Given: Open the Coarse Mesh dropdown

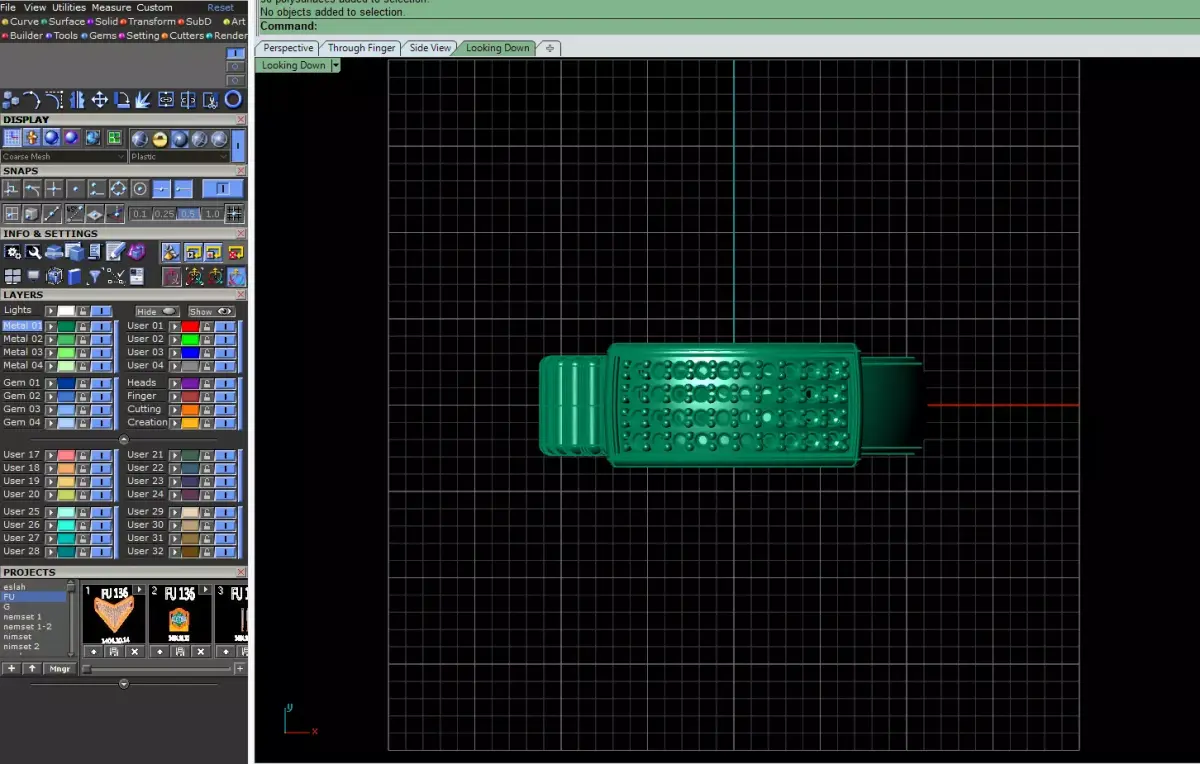Looking at the screenshot, I should pyautogui.click(x=64, y=157).
